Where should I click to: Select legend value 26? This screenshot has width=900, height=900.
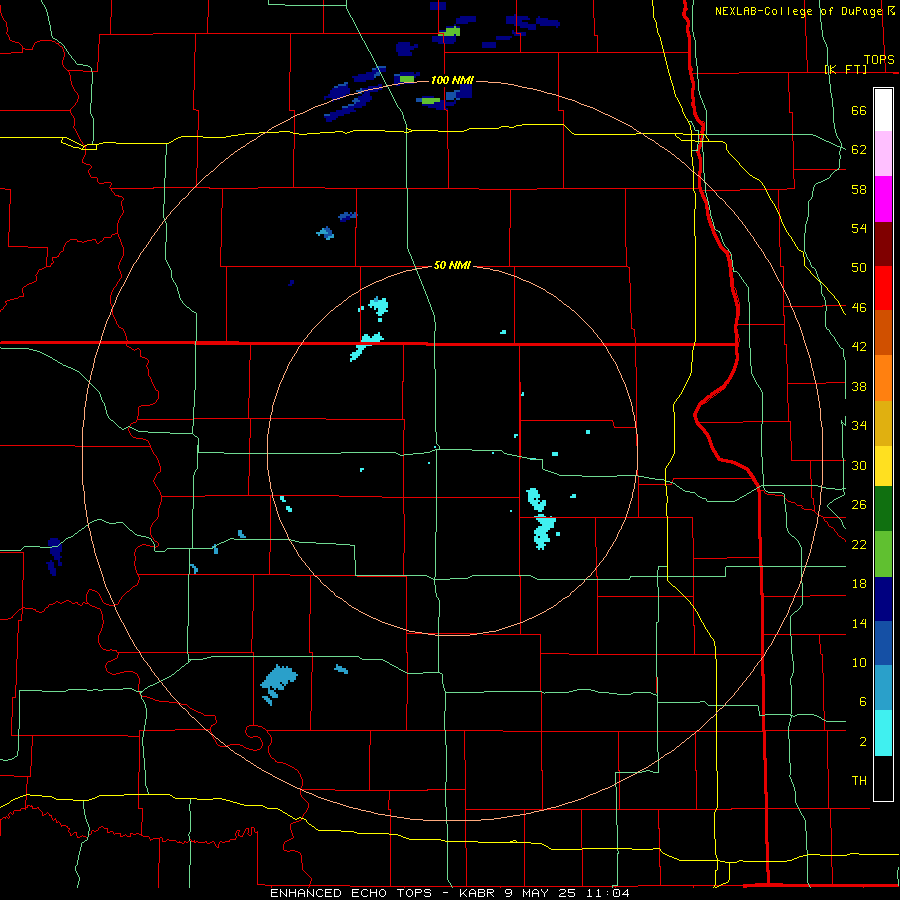(859, 505)
